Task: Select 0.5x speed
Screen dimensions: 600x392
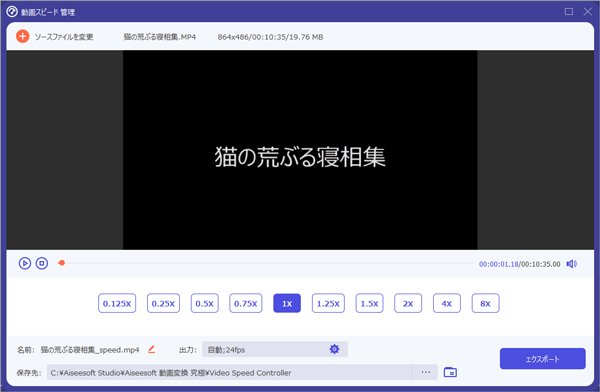Action: pyautogui.click(x=205, y=303)
